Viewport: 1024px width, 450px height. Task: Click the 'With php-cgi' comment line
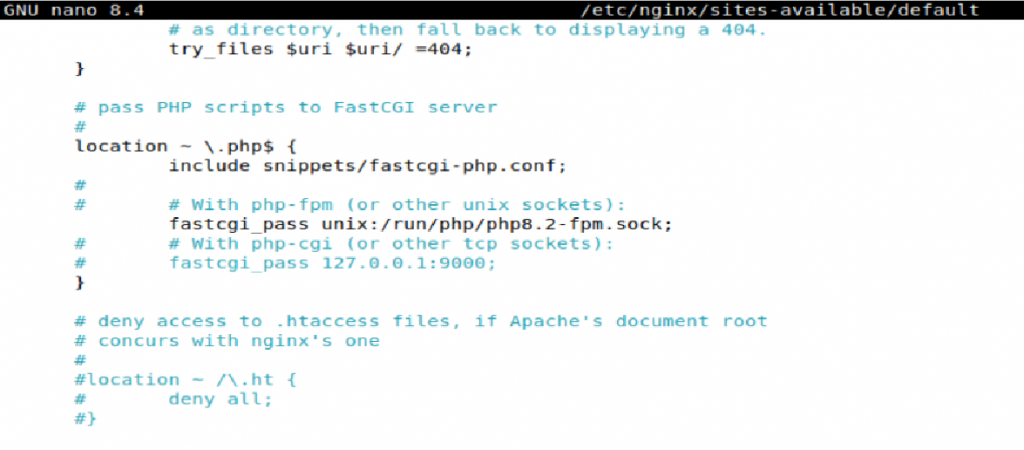(x=390, y=243)
